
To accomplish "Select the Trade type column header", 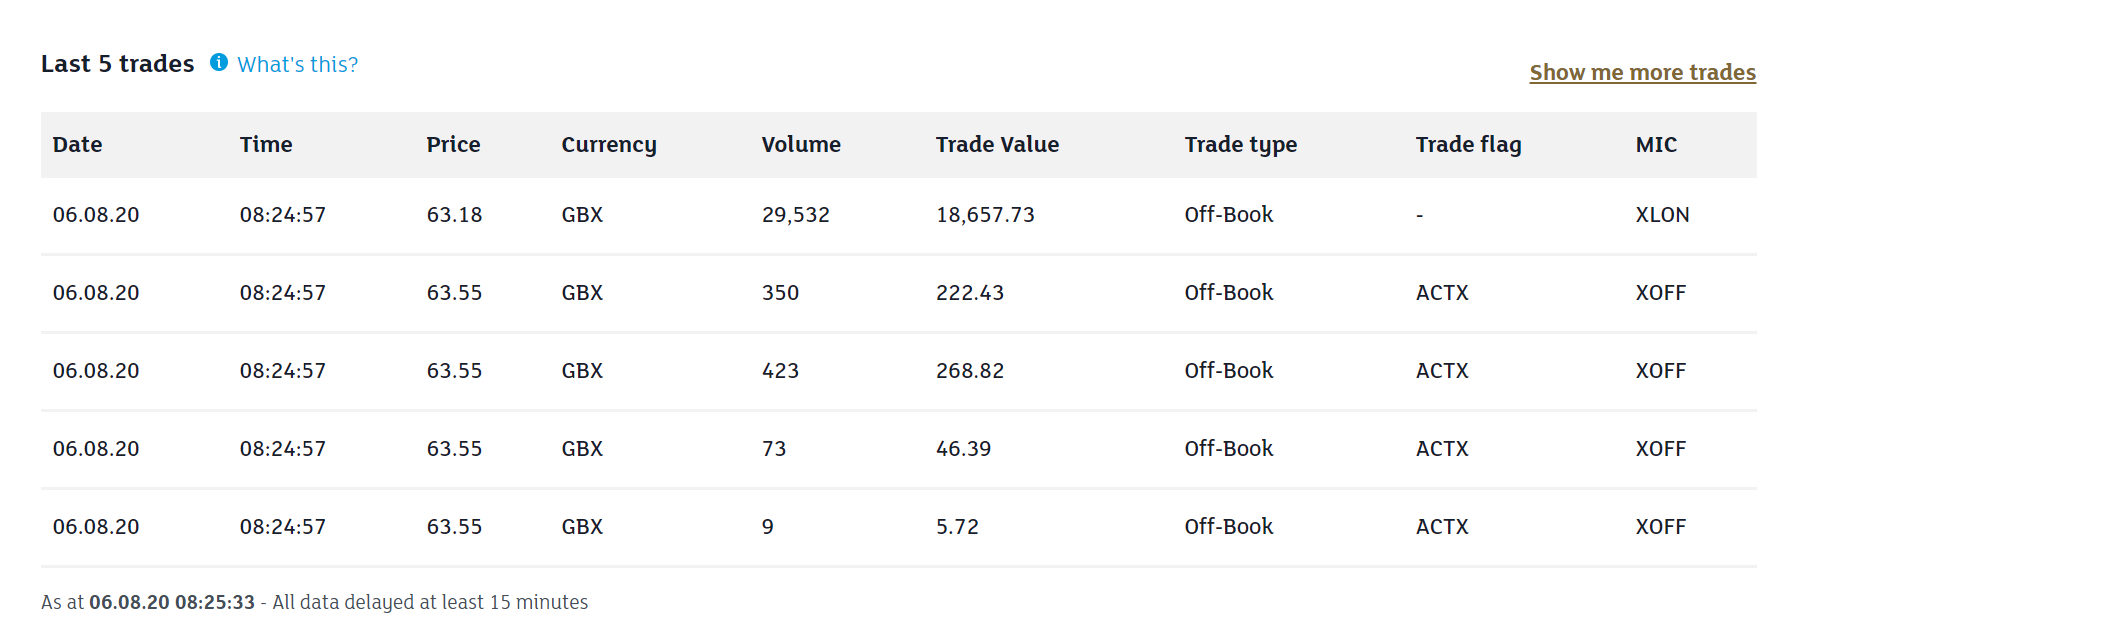I will pyautogui.click(x=1240, y=145).
